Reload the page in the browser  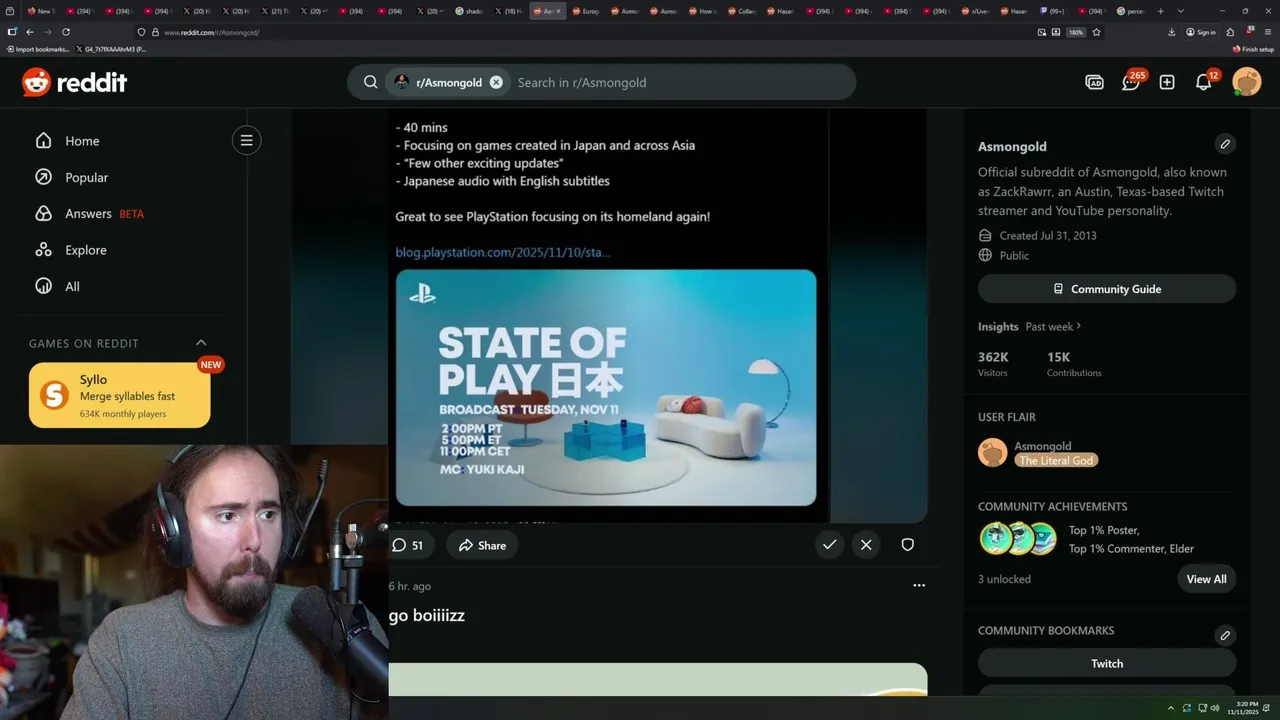click(x=66, y=32)
